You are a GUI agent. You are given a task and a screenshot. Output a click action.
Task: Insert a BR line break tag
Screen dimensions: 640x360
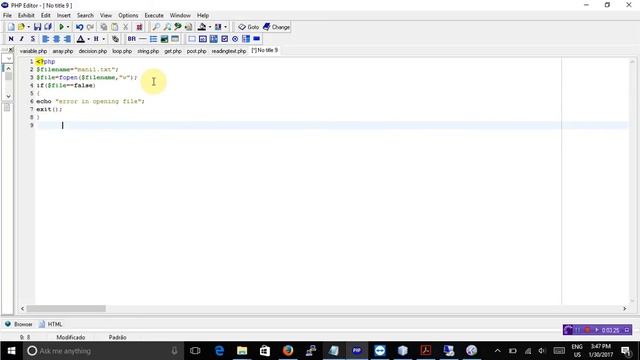click(131, 39)
